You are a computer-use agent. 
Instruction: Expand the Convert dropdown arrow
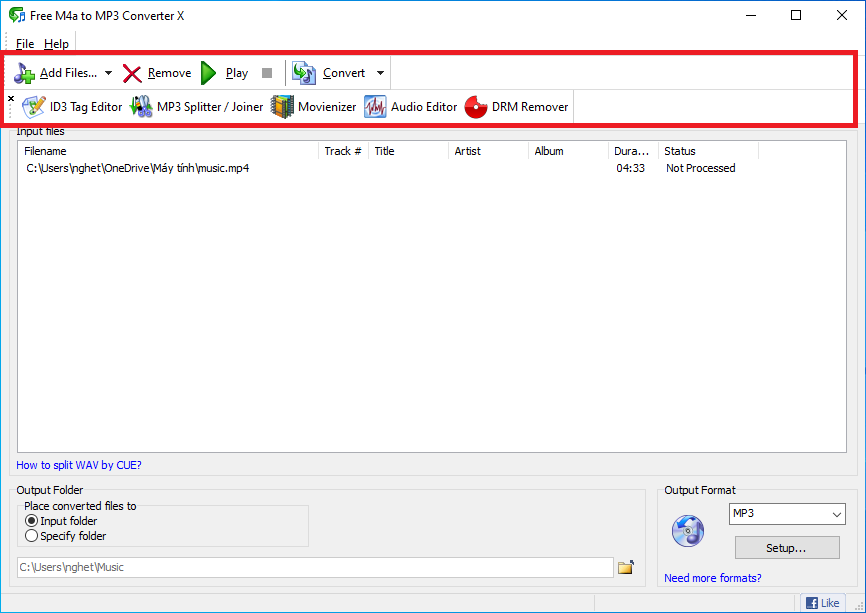click(x=380, y=73)
